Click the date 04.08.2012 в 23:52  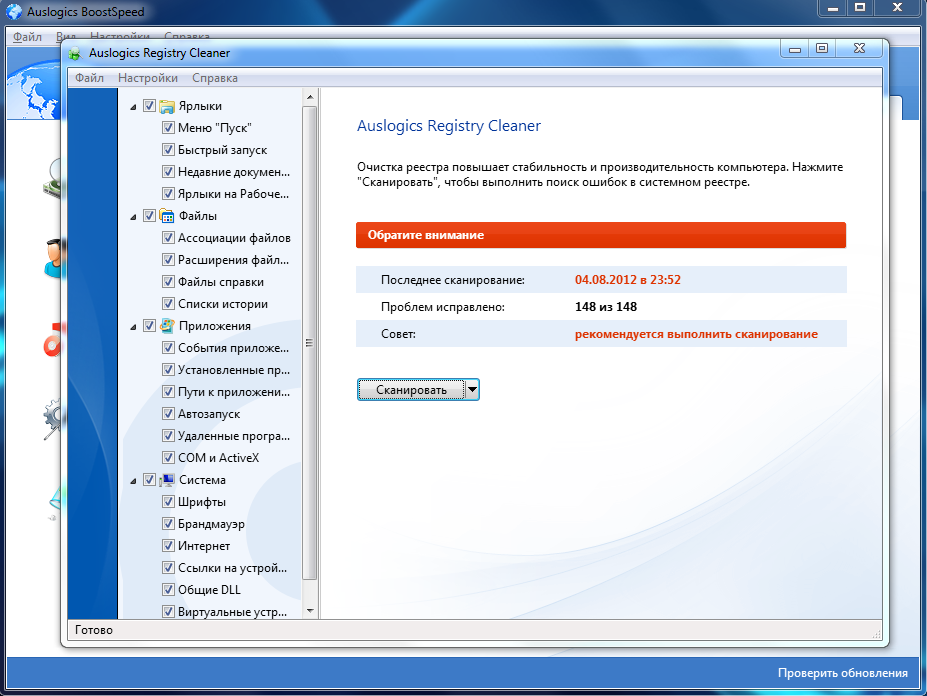627,280
